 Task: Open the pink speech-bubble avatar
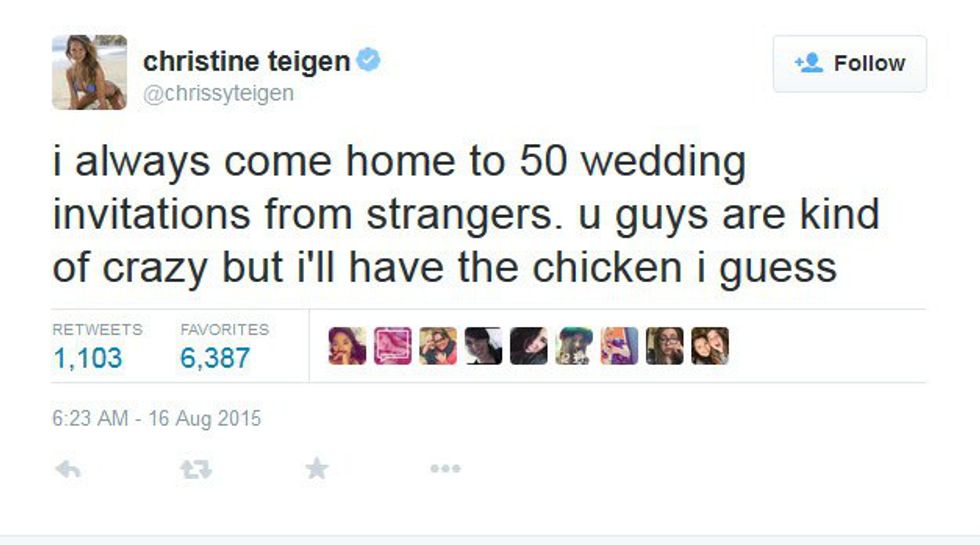(x=392, y=346)
